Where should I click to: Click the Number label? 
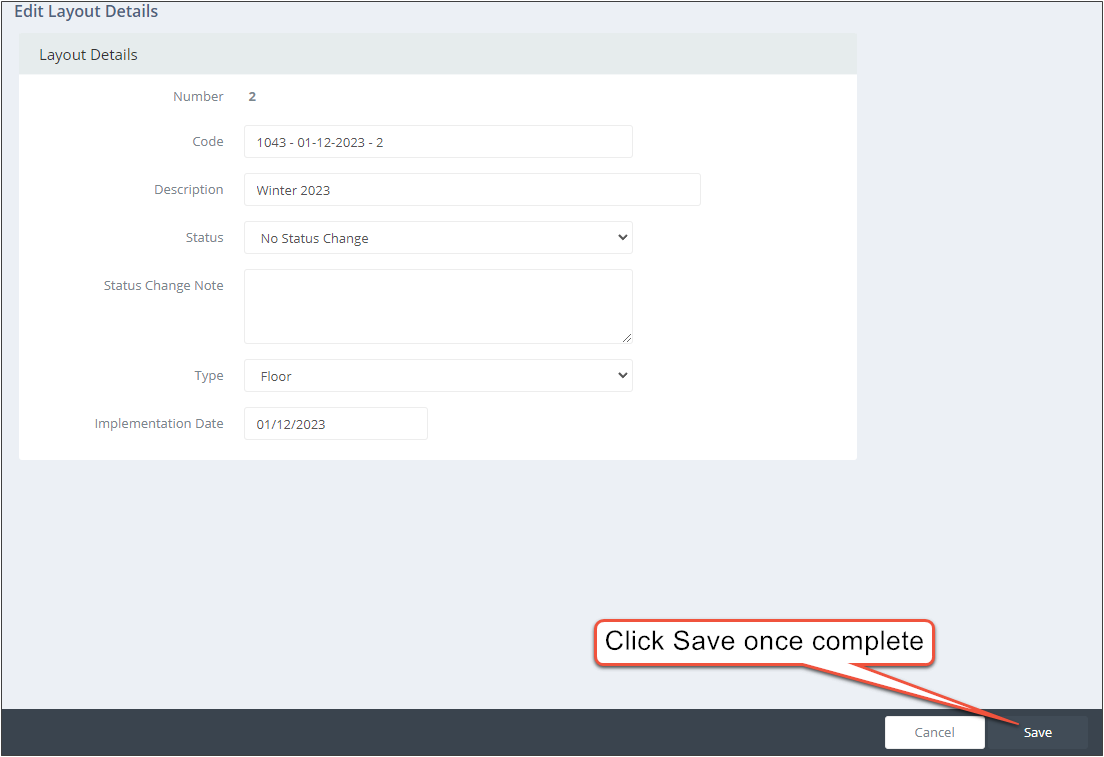point(198,96)
